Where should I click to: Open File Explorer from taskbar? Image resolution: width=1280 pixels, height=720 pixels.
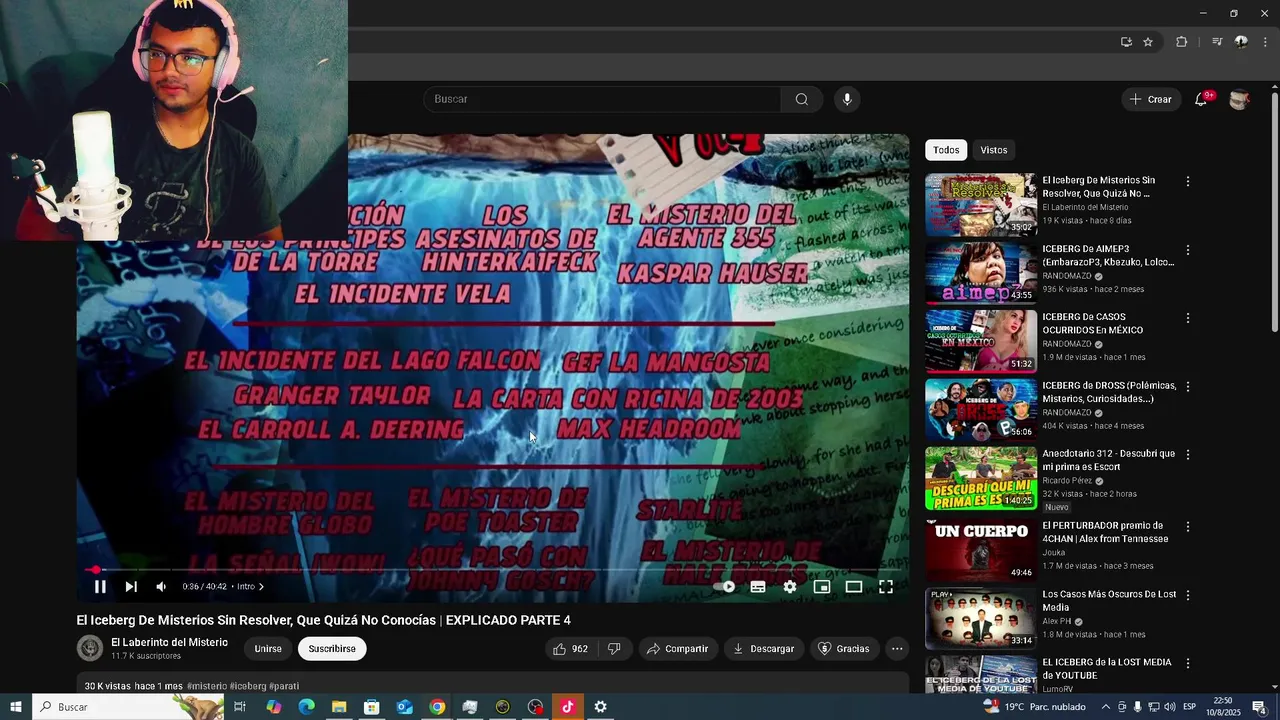point(339,707)
